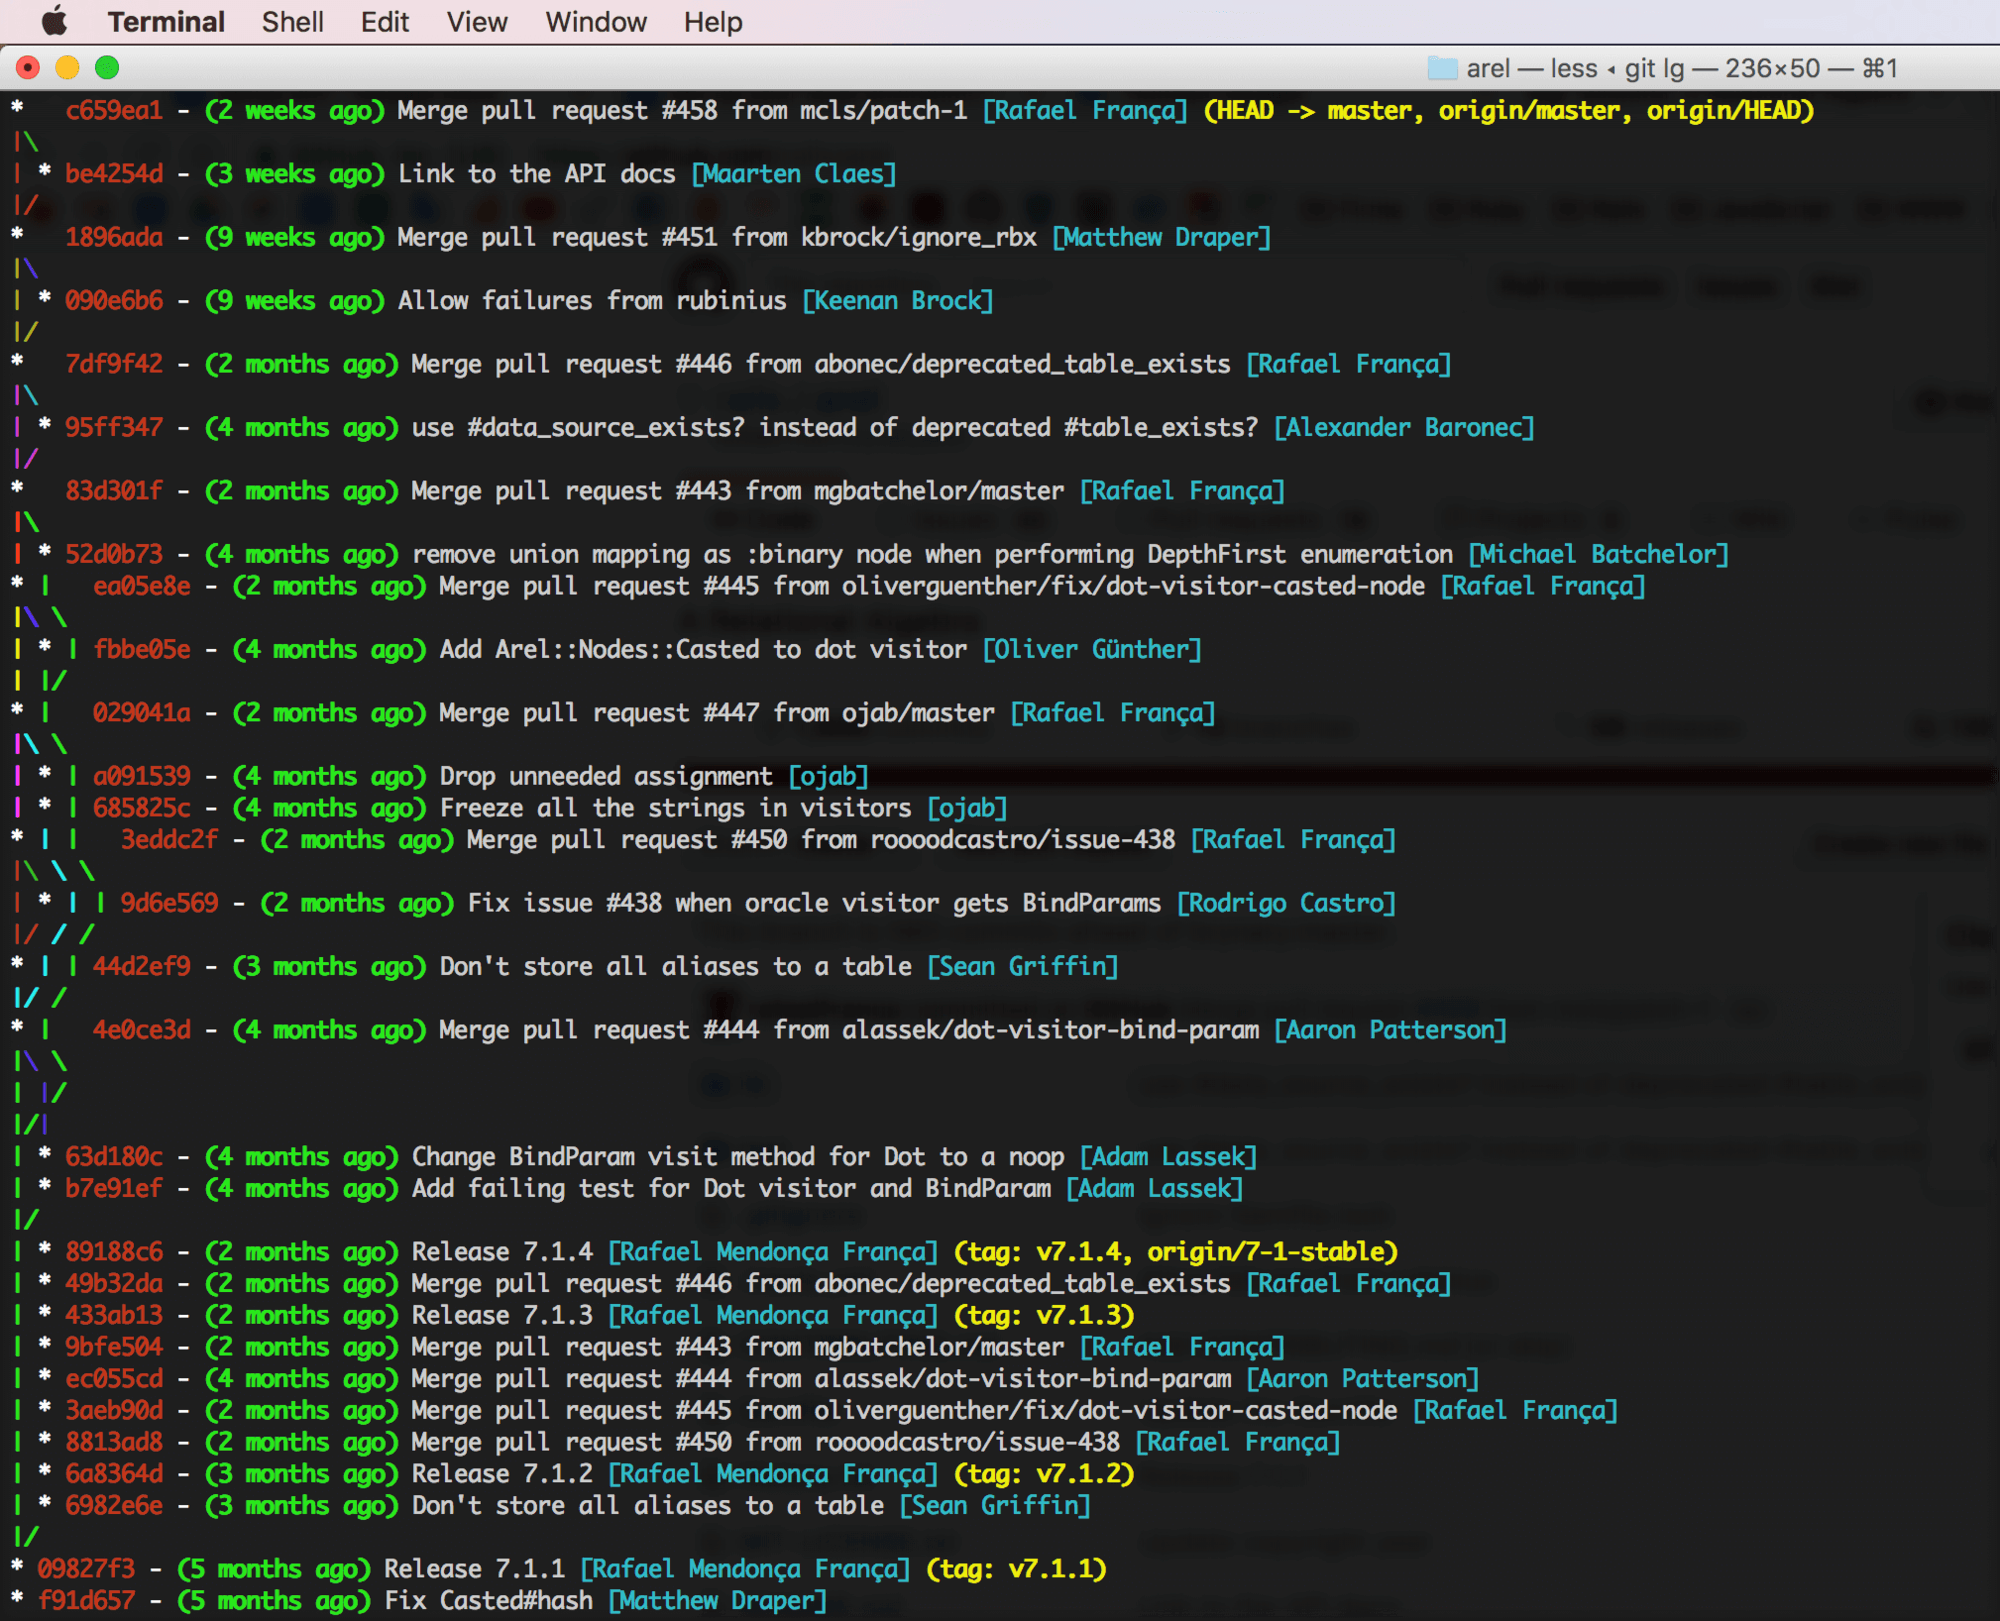Click commit hash 1896ada
2000x1621 pixels.
pyautogui.click(x=114, y=237)
